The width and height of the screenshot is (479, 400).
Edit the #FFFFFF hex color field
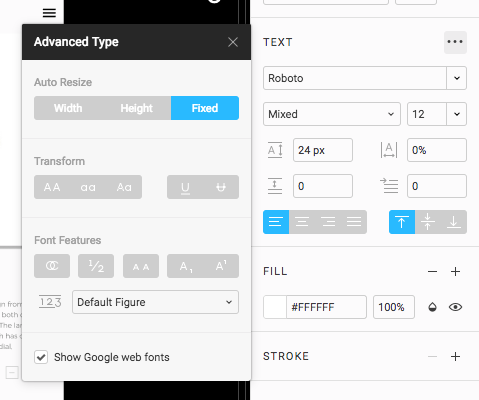point(327,307)
